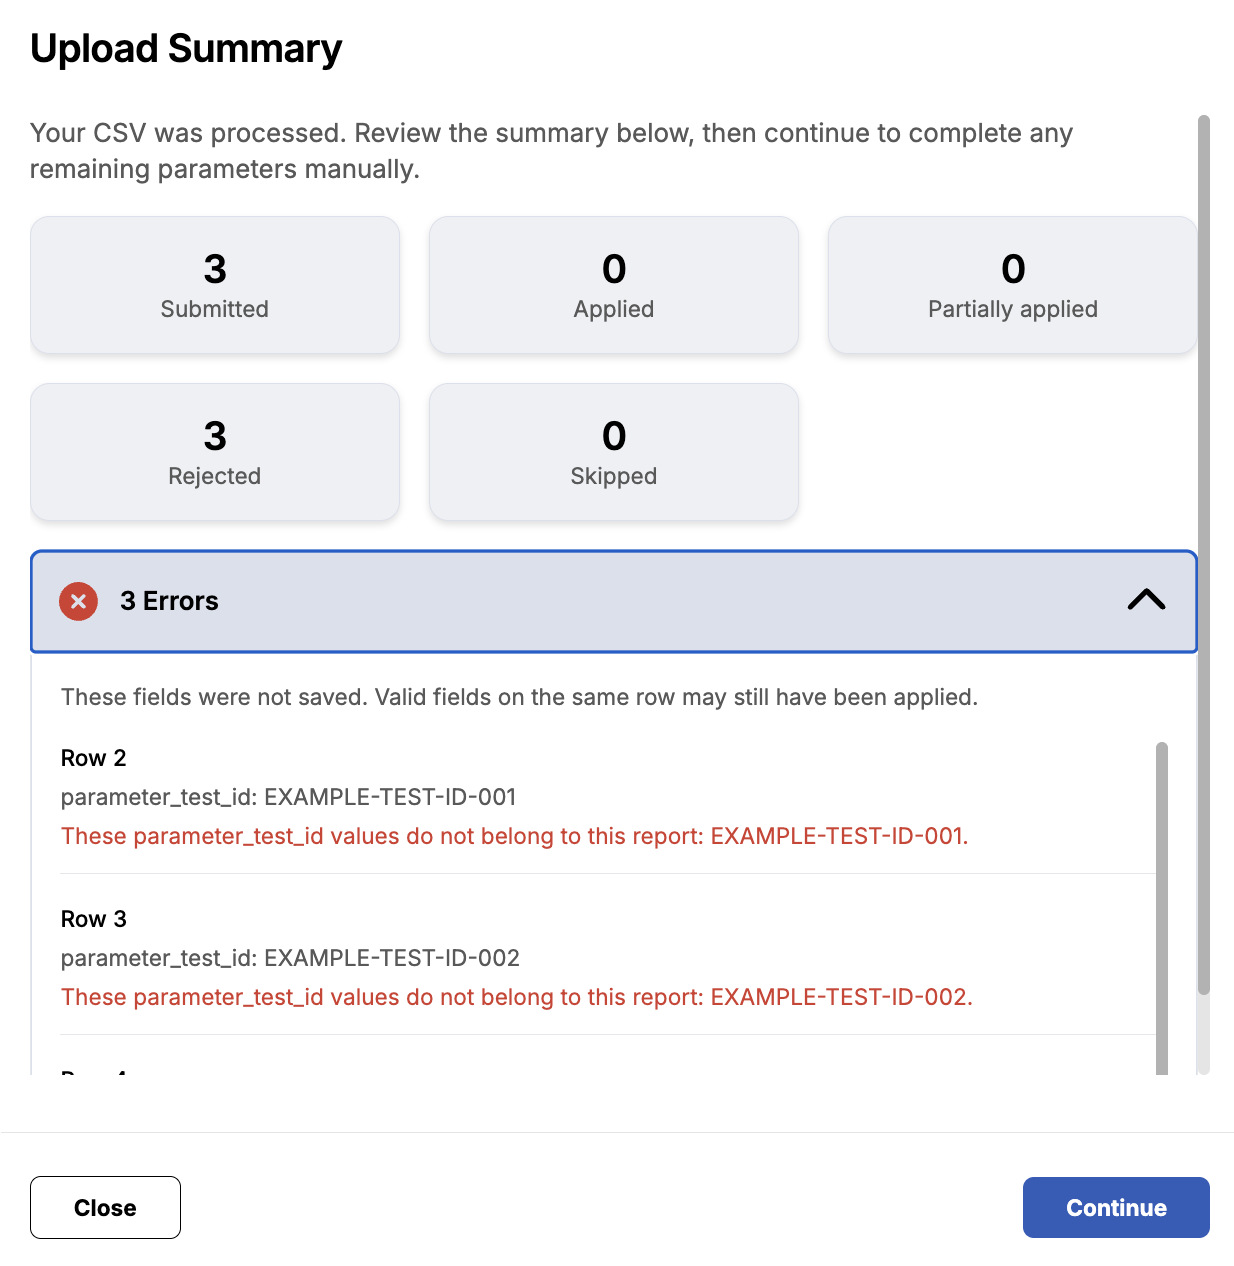Click red error message for EXAMPLE-TEST-ID-001

[515, 836]
